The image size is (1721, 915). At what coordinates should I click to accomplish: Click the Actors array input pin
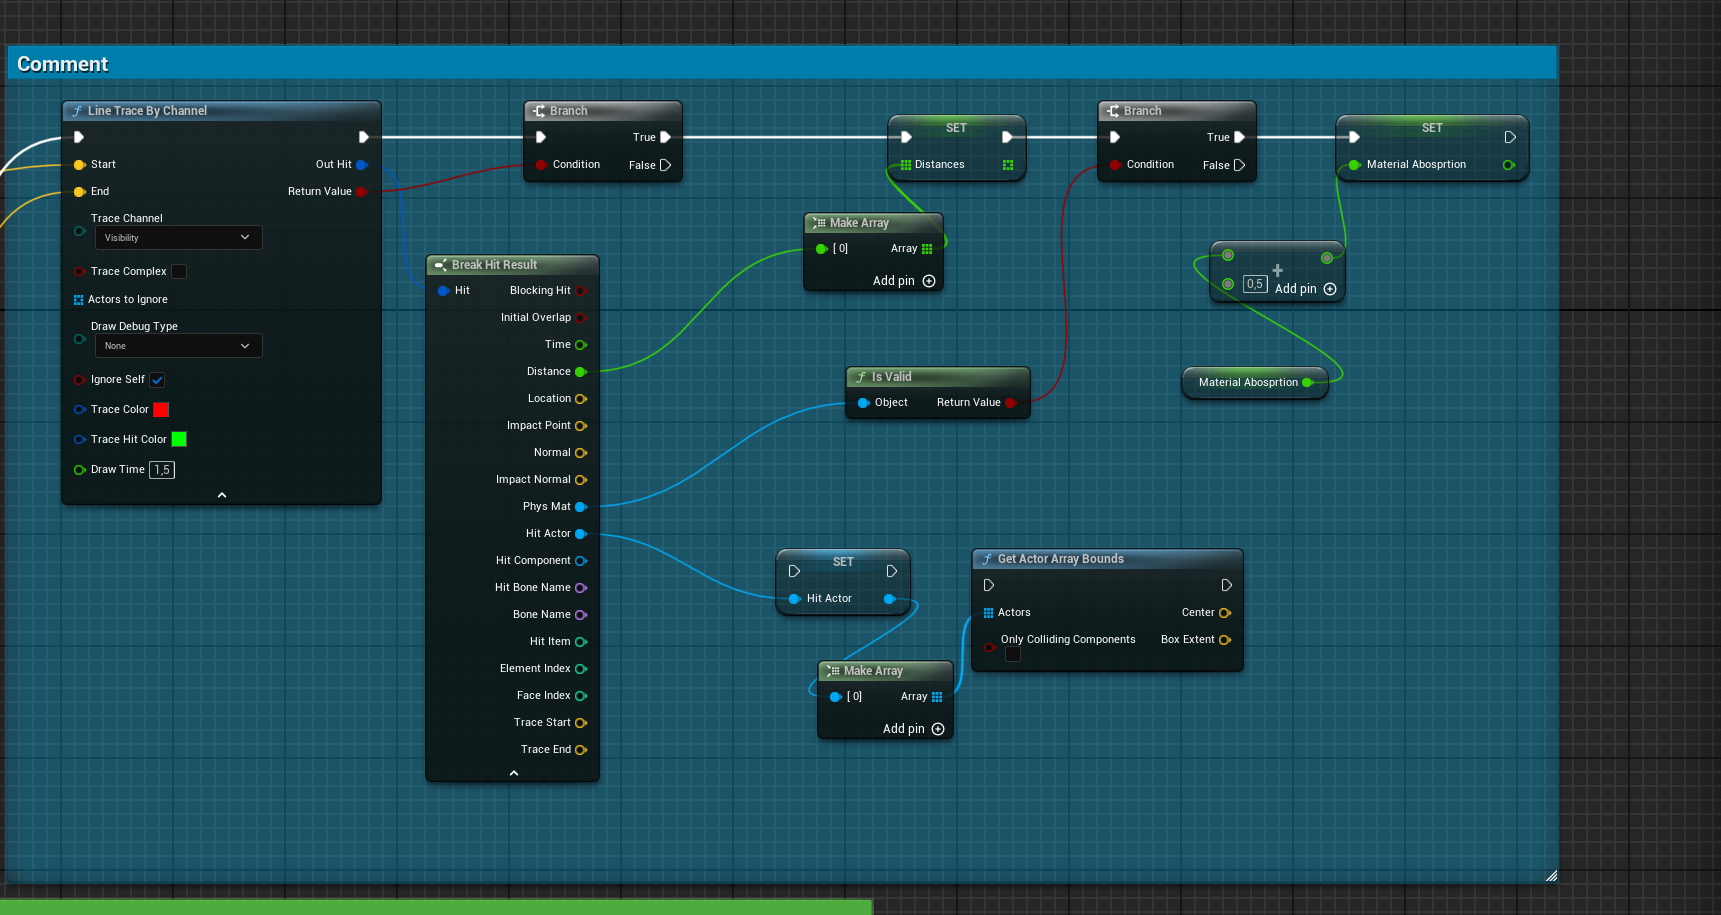[988, 613]
